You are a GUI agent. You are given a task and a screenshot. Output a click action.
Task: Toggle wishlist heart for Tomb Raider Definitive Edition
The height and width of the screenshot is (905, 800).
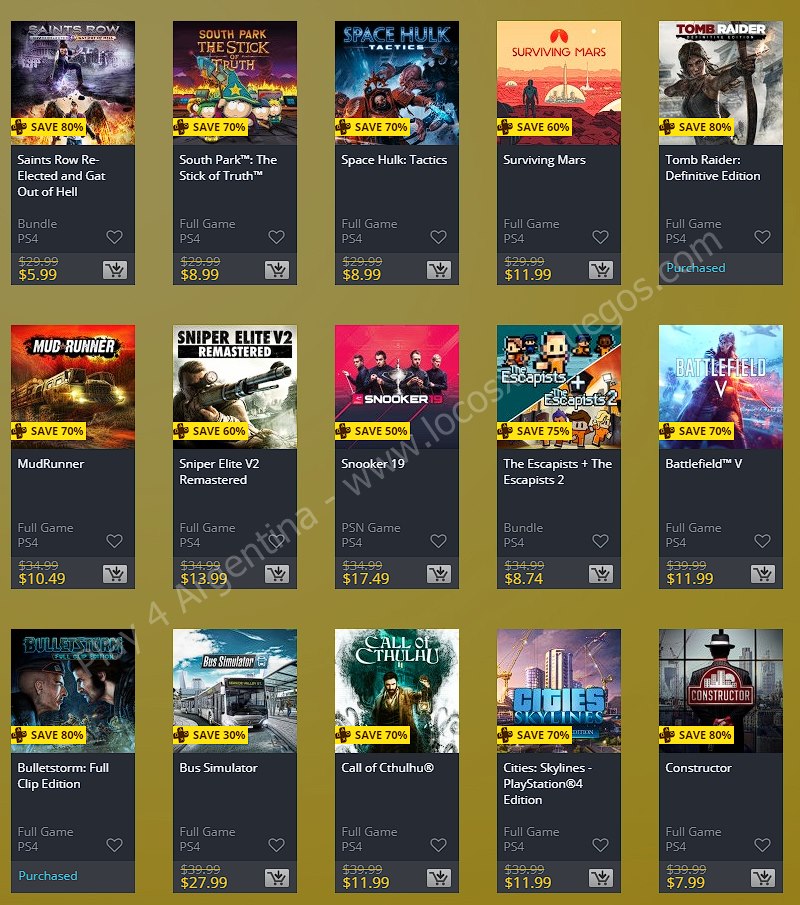(762, 237)
